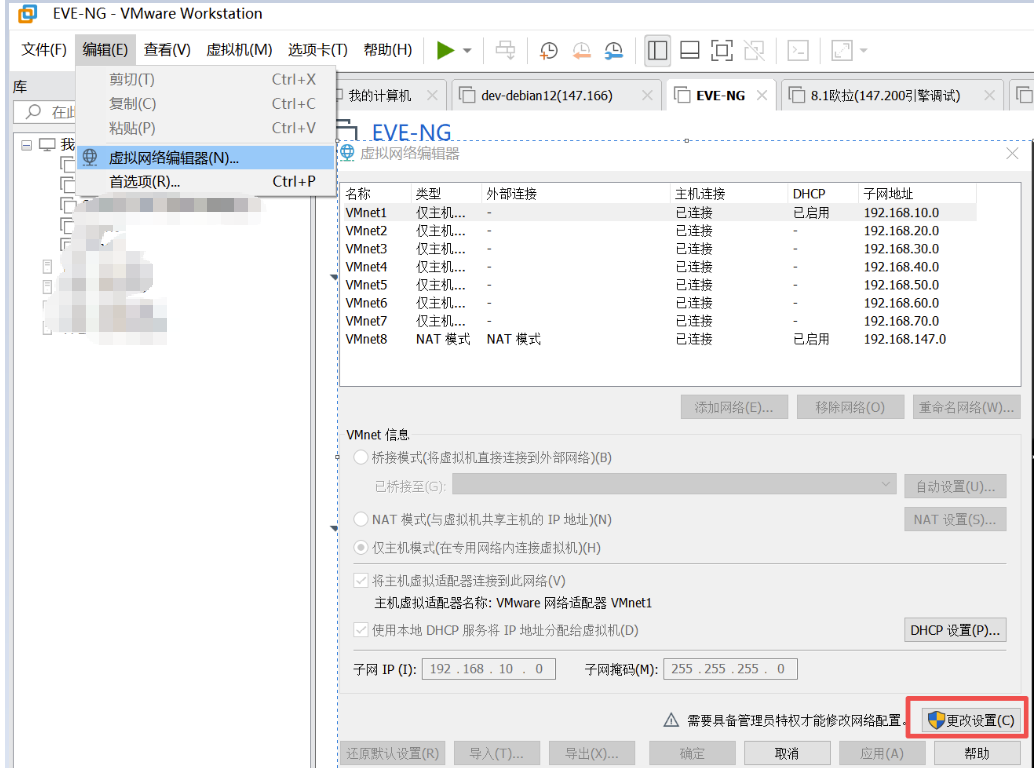This screenshot has height=768, width=1035.
Task: Click the green power-on play button
Action: point(446,50)
